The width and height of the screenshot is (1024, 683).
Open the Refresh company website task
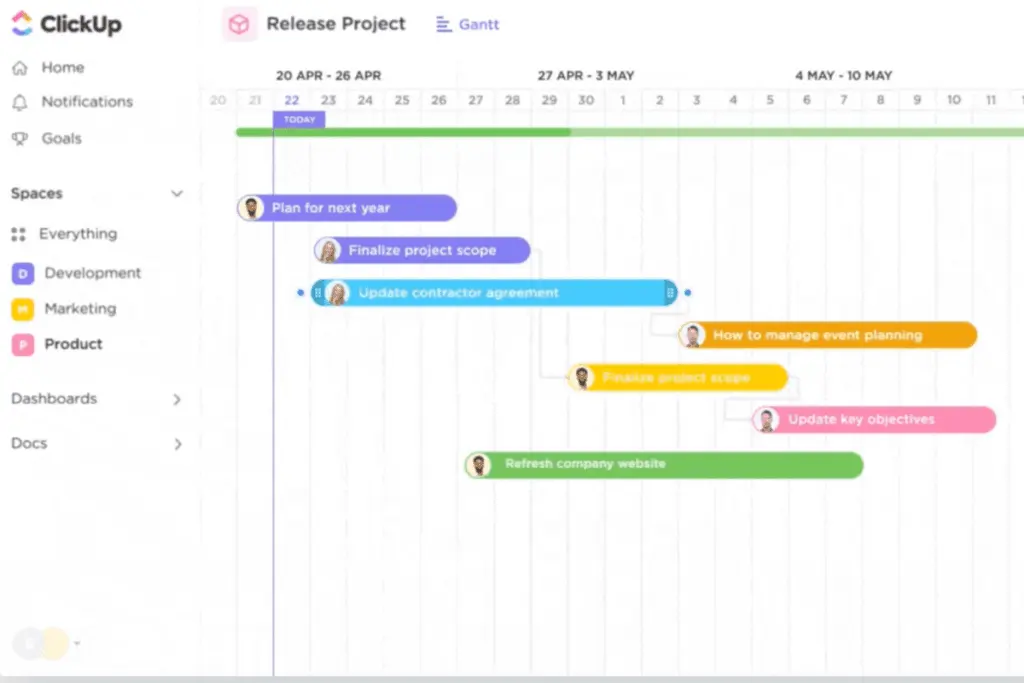(664, 465)
